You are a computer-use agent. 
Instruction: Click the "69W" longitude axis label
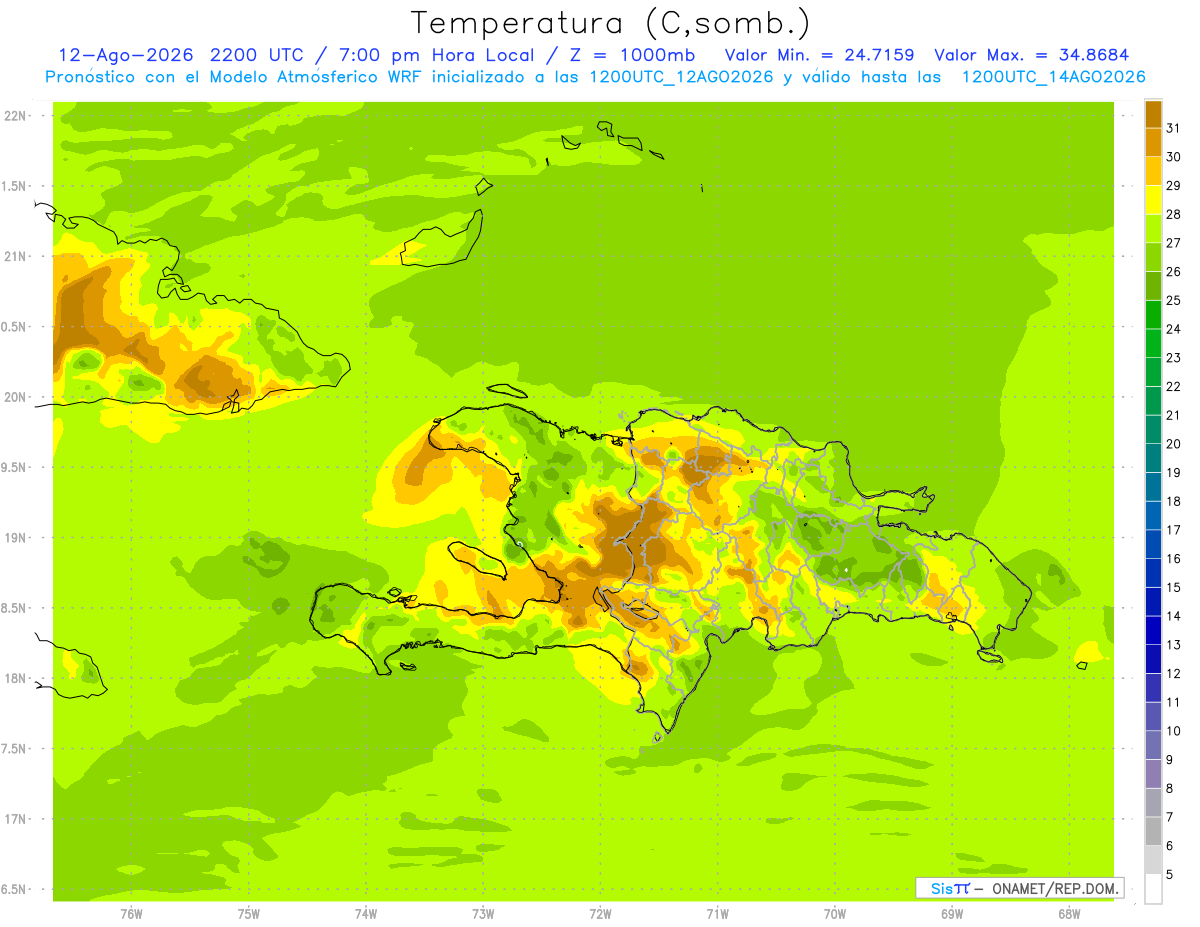(x=952, y=913)
